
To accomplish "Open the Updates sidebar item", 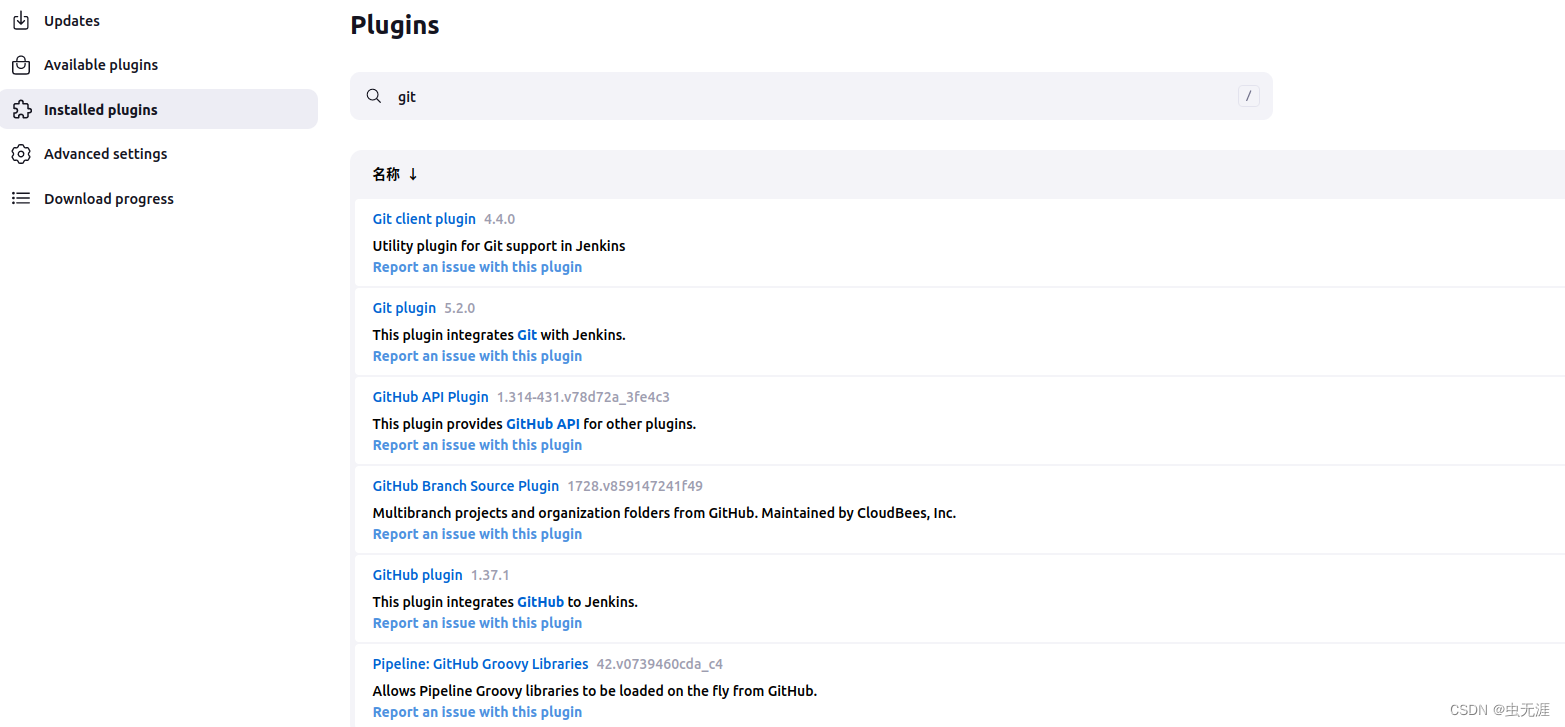I will coord(159,20).
